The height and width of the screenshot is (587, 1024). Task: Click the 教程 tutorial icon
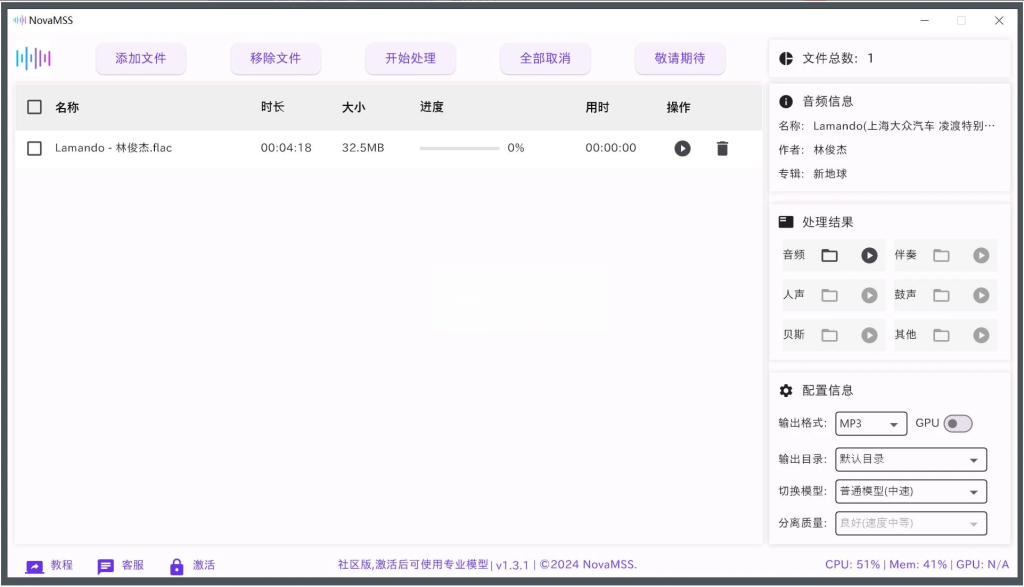(35, 566)
